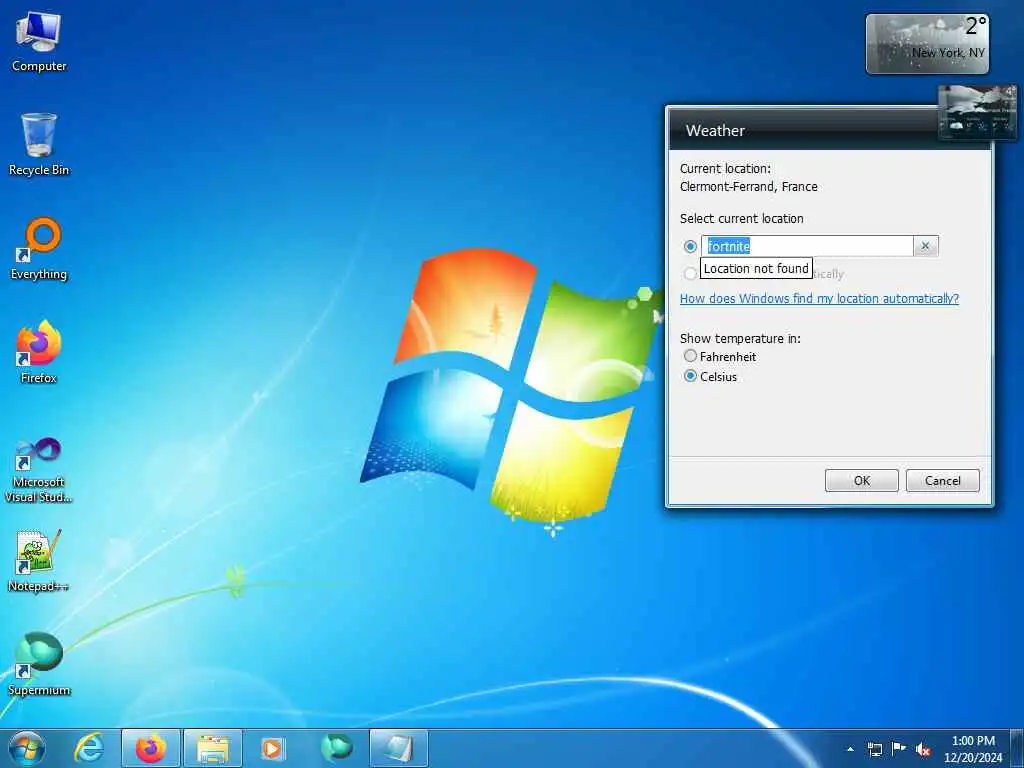Launch Internet Explorer from the taskbar
This screenshot has height=768, width=1024.
tap(89, 748)
